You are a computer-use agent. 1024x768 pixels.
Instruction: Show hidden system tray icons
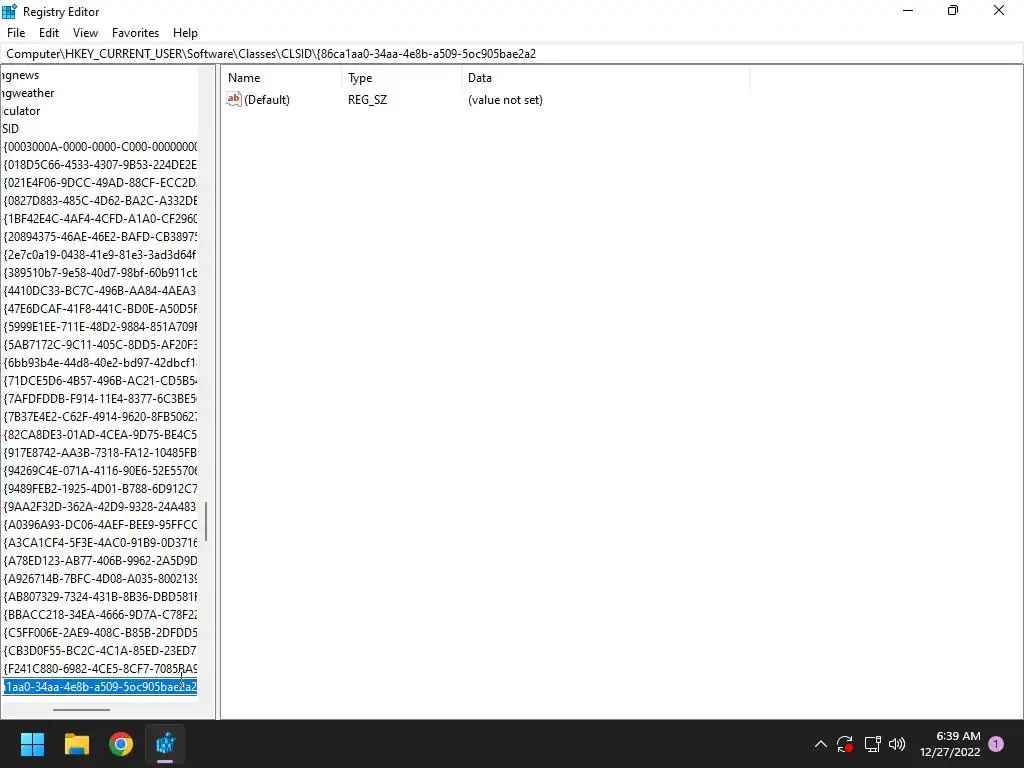pyautogui.click(x=821, y=744)
